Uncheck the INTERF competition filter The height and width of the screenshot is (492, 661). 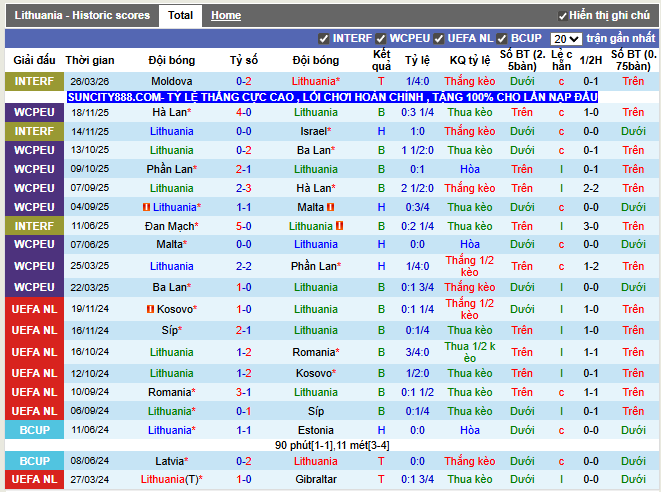[x=323, y=39]
